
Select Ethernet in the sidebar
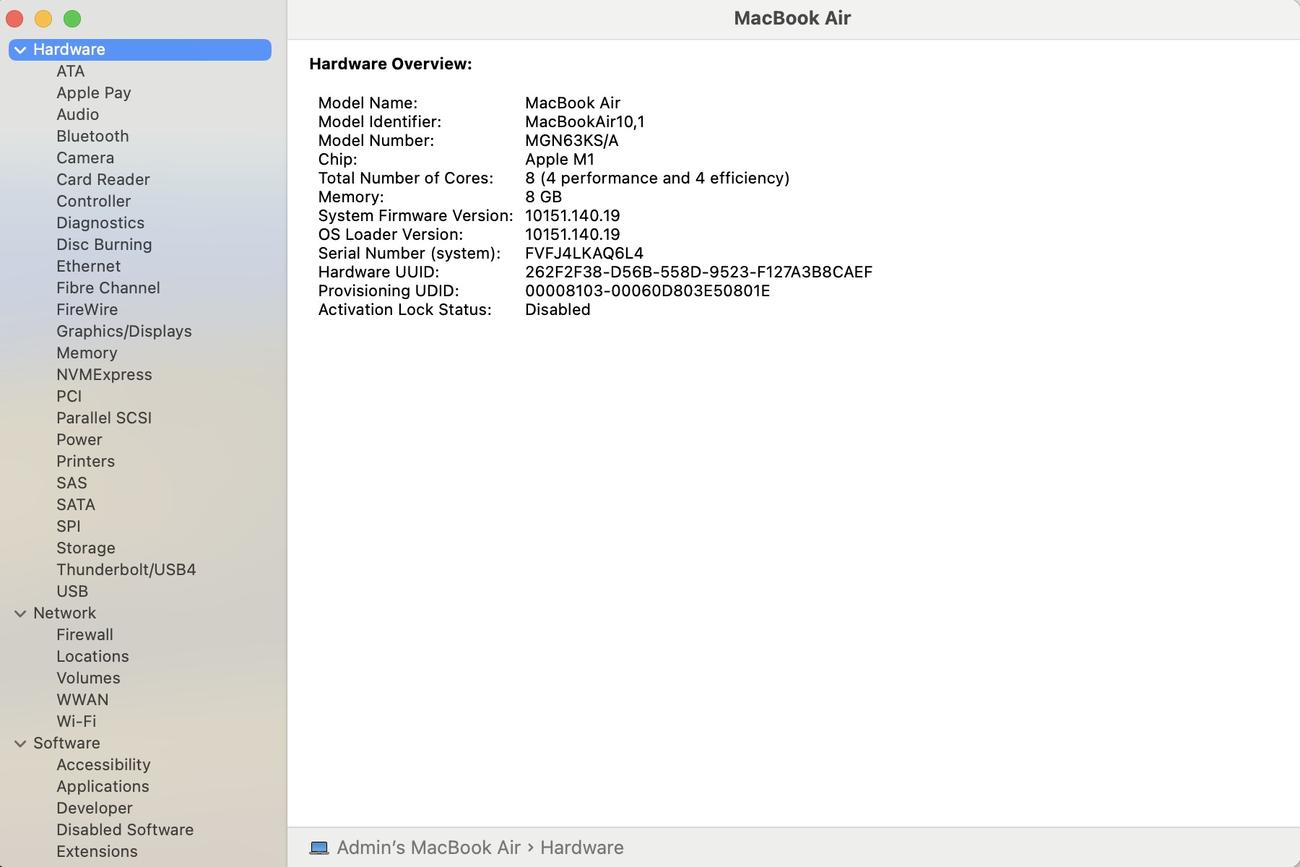[88, 266]
